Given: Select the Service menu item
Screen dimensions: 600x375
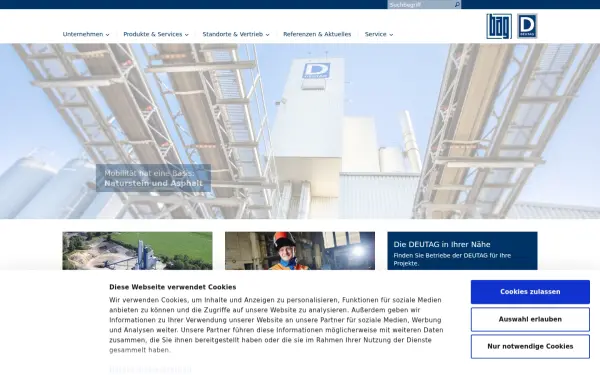Looking at the screenshot, I should tap(375, 34).
